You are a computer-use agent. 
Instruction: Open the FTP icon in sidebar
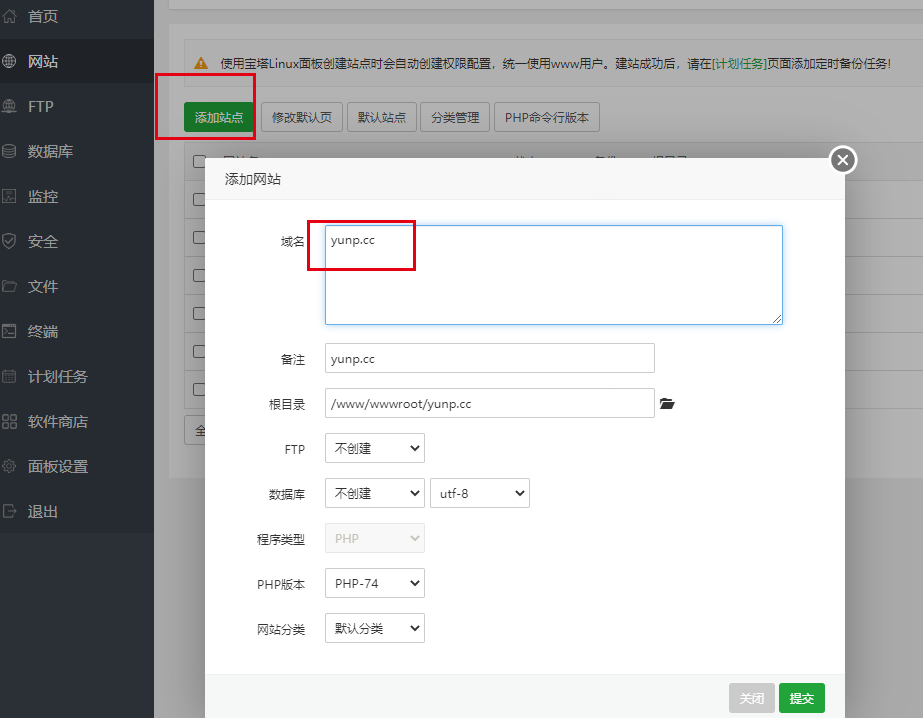9,107
